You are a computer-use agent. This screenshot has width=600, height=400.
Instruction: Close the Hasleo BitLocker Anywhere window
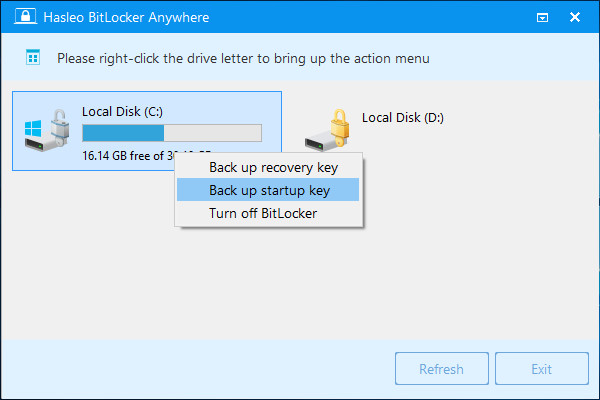pyautogui.click(x=575, y=17)
